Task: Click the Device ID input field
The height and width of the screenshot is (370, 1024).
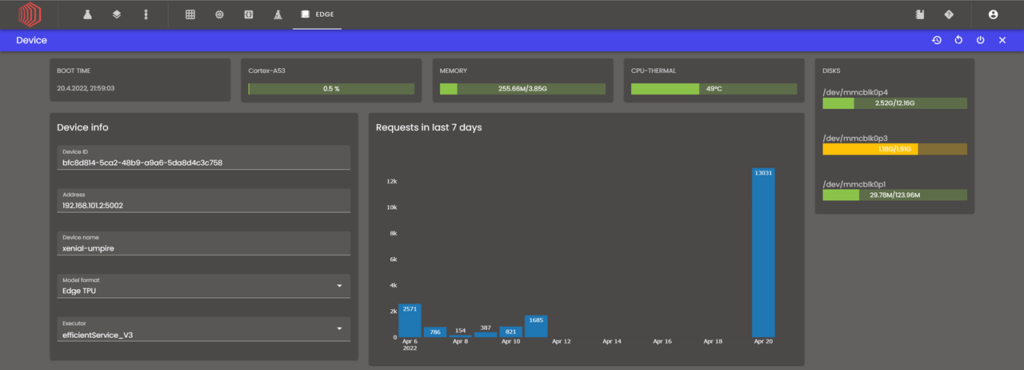Action: coord(204,157)
